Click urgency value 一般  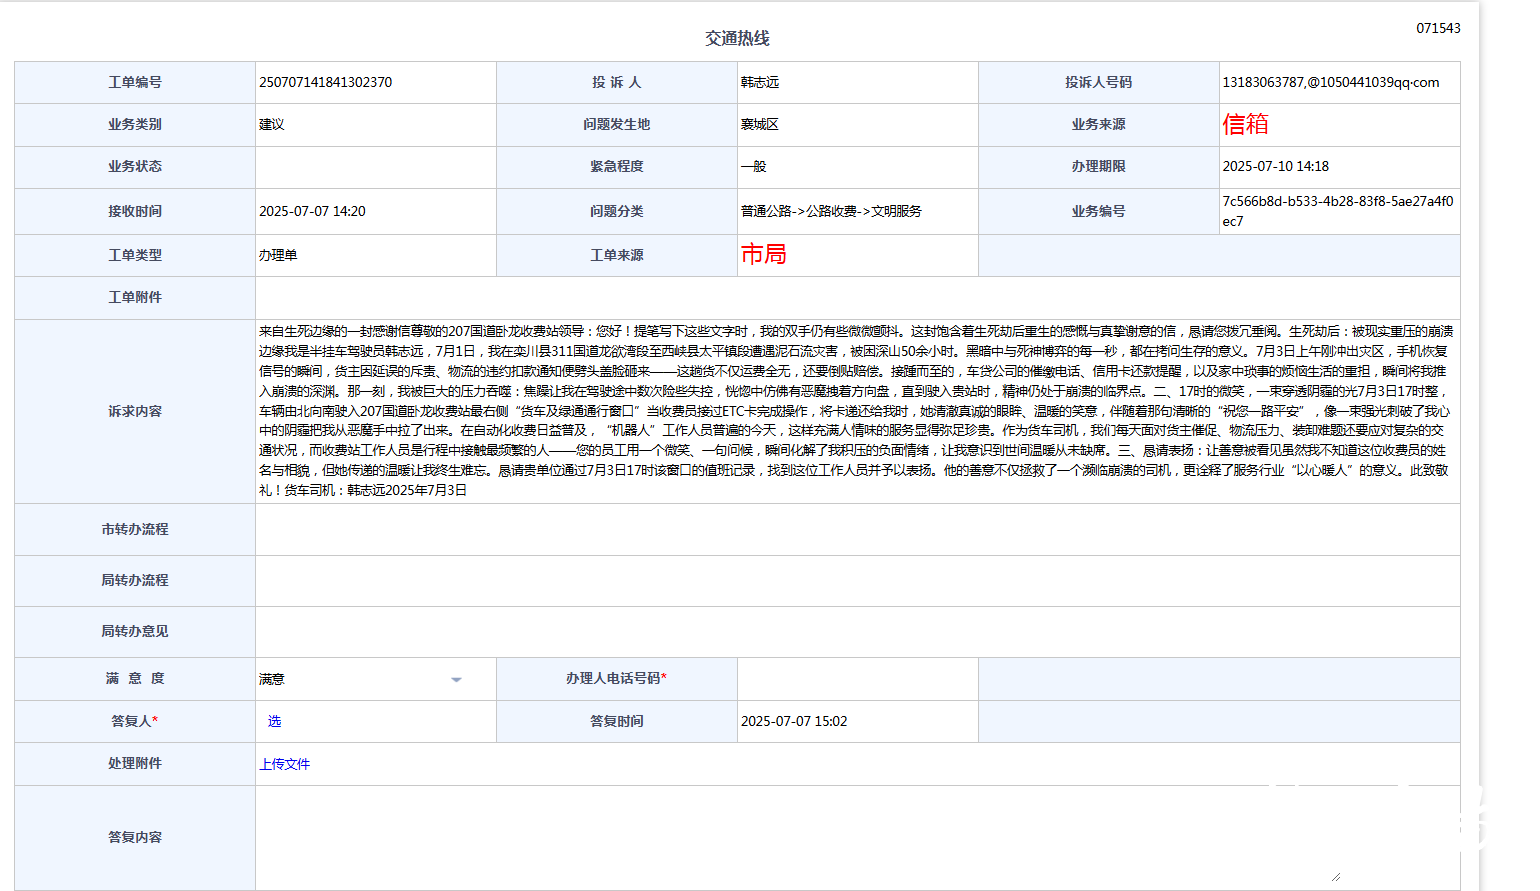753,166
